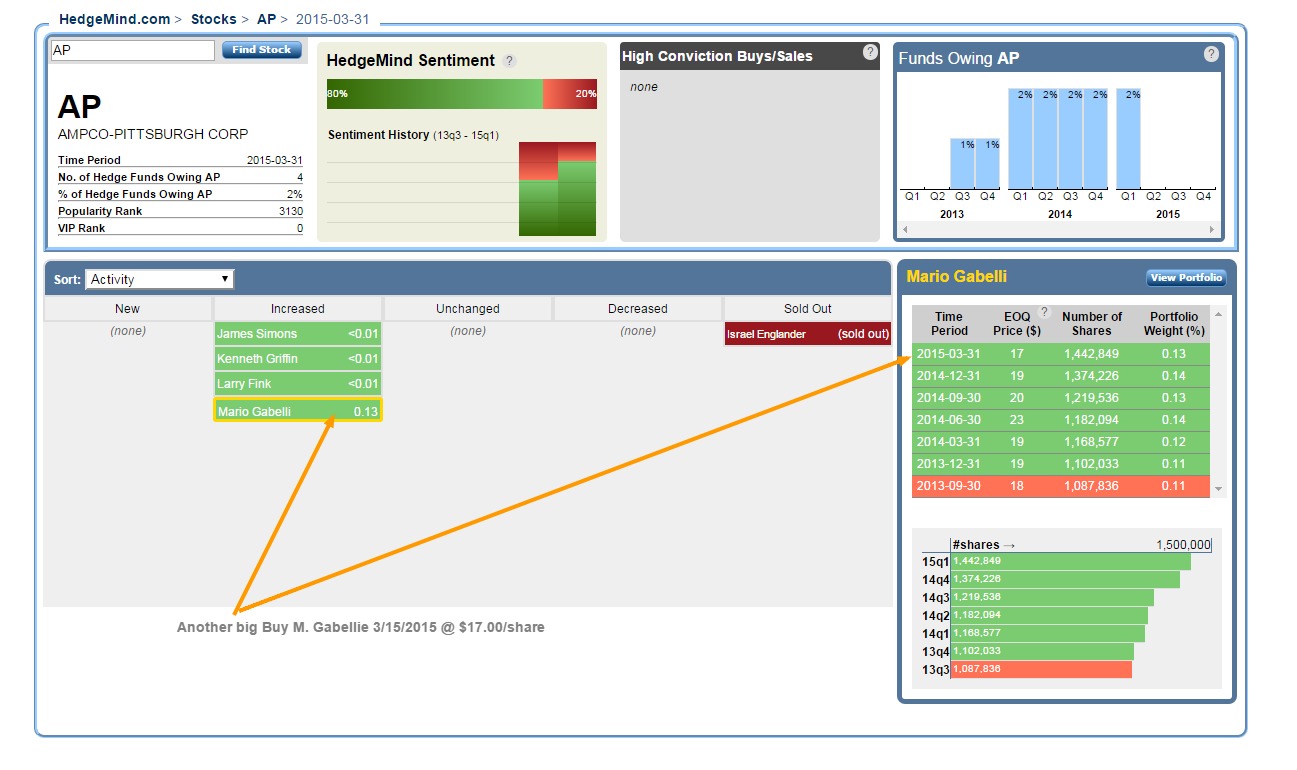Click the green 80% segment of the sentiment bar
The height and width of the screenshot is (770, 1297).
tap(435, 94)
